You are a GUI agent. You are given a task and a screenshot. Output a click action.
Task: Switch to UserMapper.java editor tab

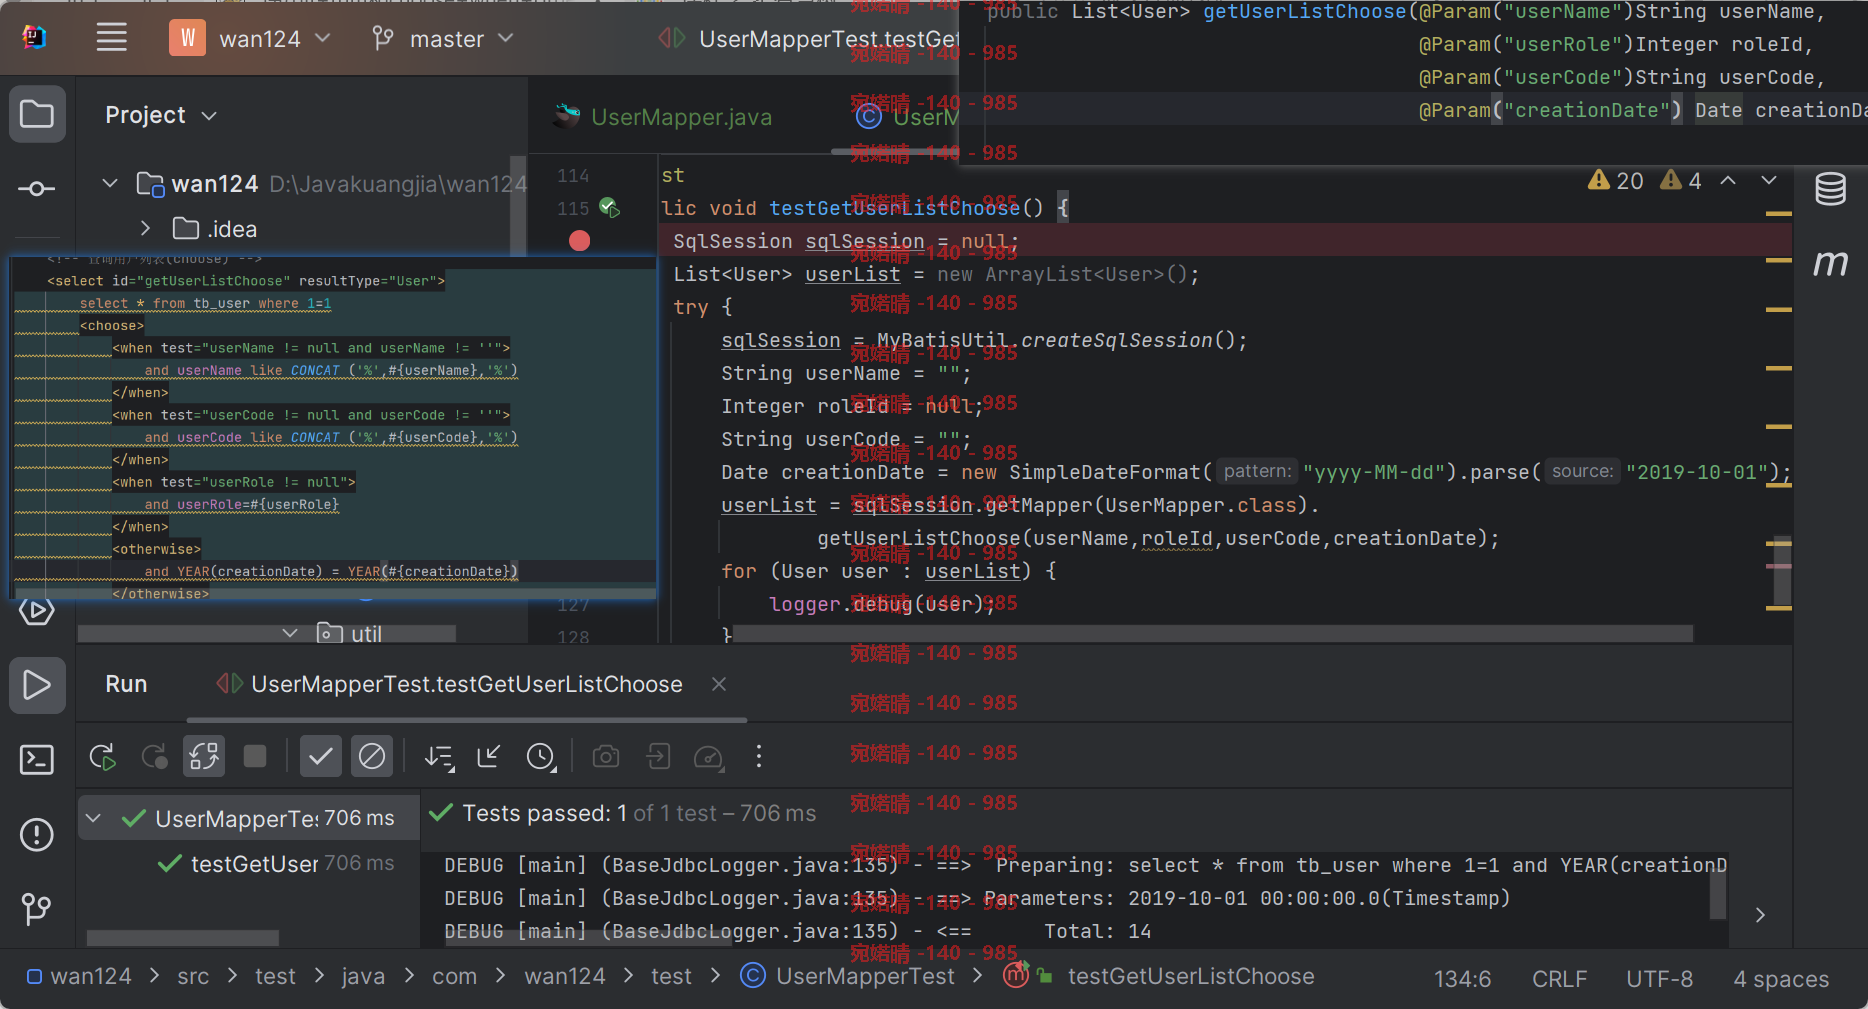click(663, 117)
